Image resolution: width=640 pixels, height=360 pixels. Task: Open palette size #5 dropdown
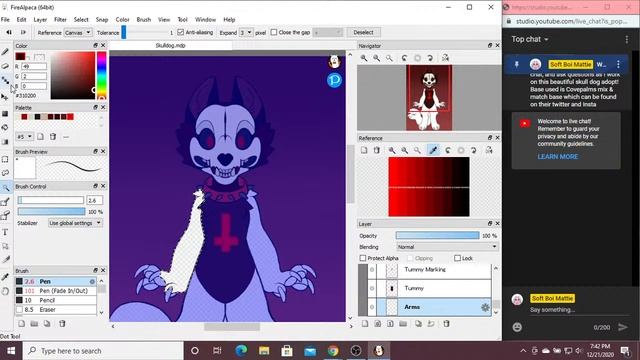tap(24, 137)
